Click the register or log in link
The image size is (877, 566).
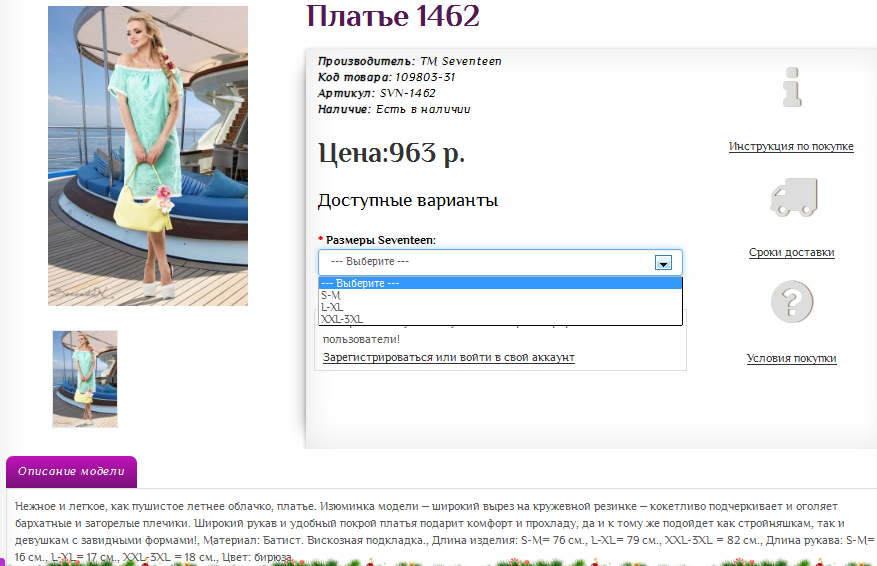coord(448,357)
